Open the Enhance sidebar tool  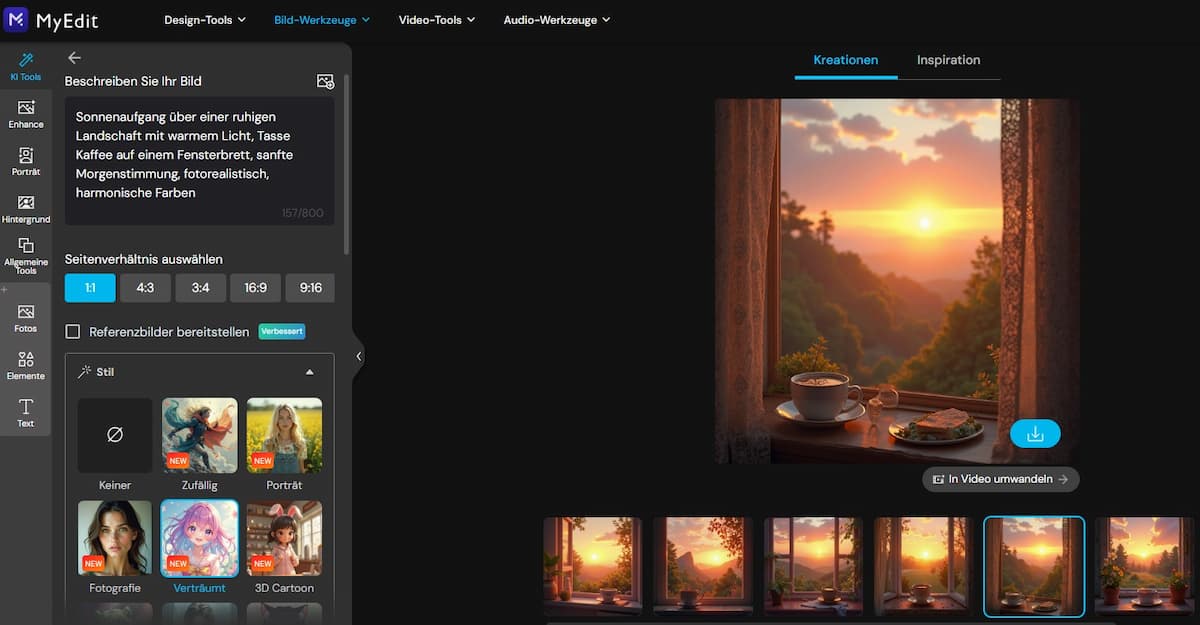point(26,114)
